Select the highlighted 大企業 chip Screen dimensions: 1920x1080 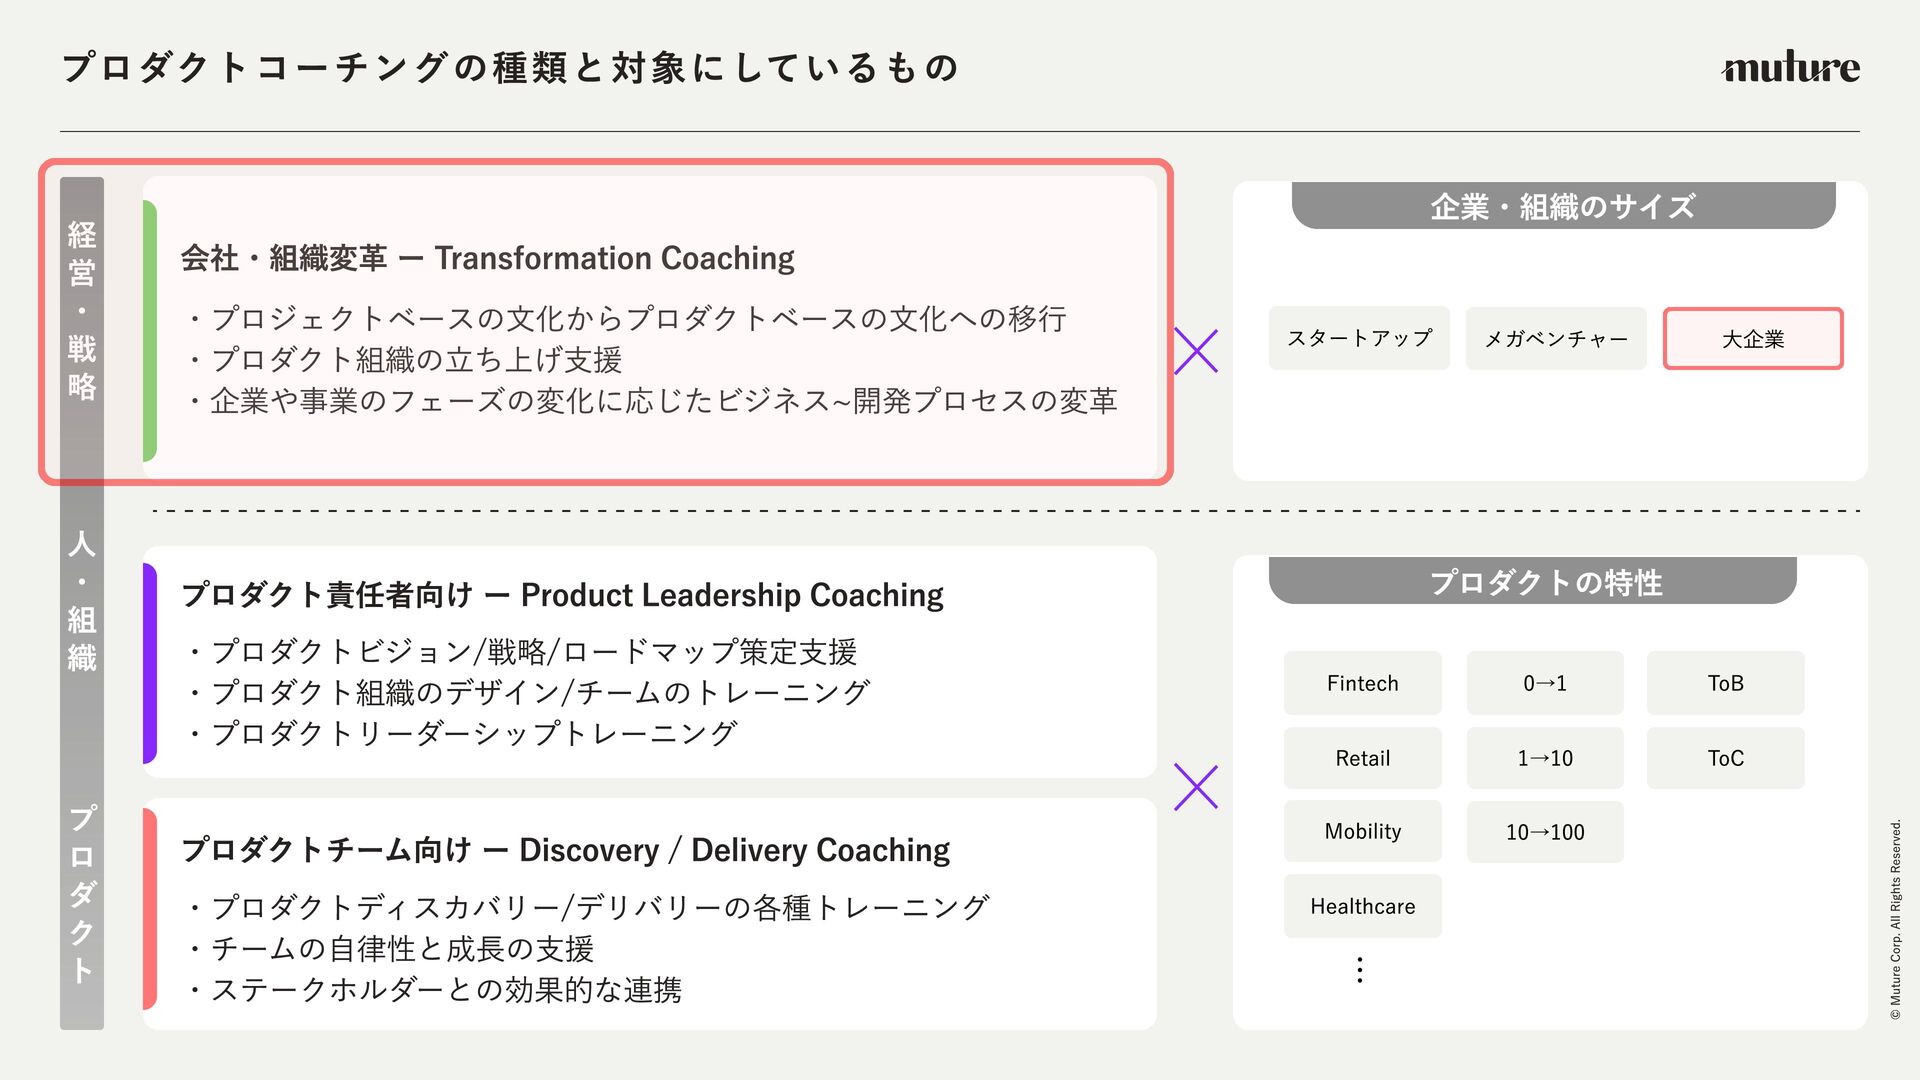point(1753,339)
